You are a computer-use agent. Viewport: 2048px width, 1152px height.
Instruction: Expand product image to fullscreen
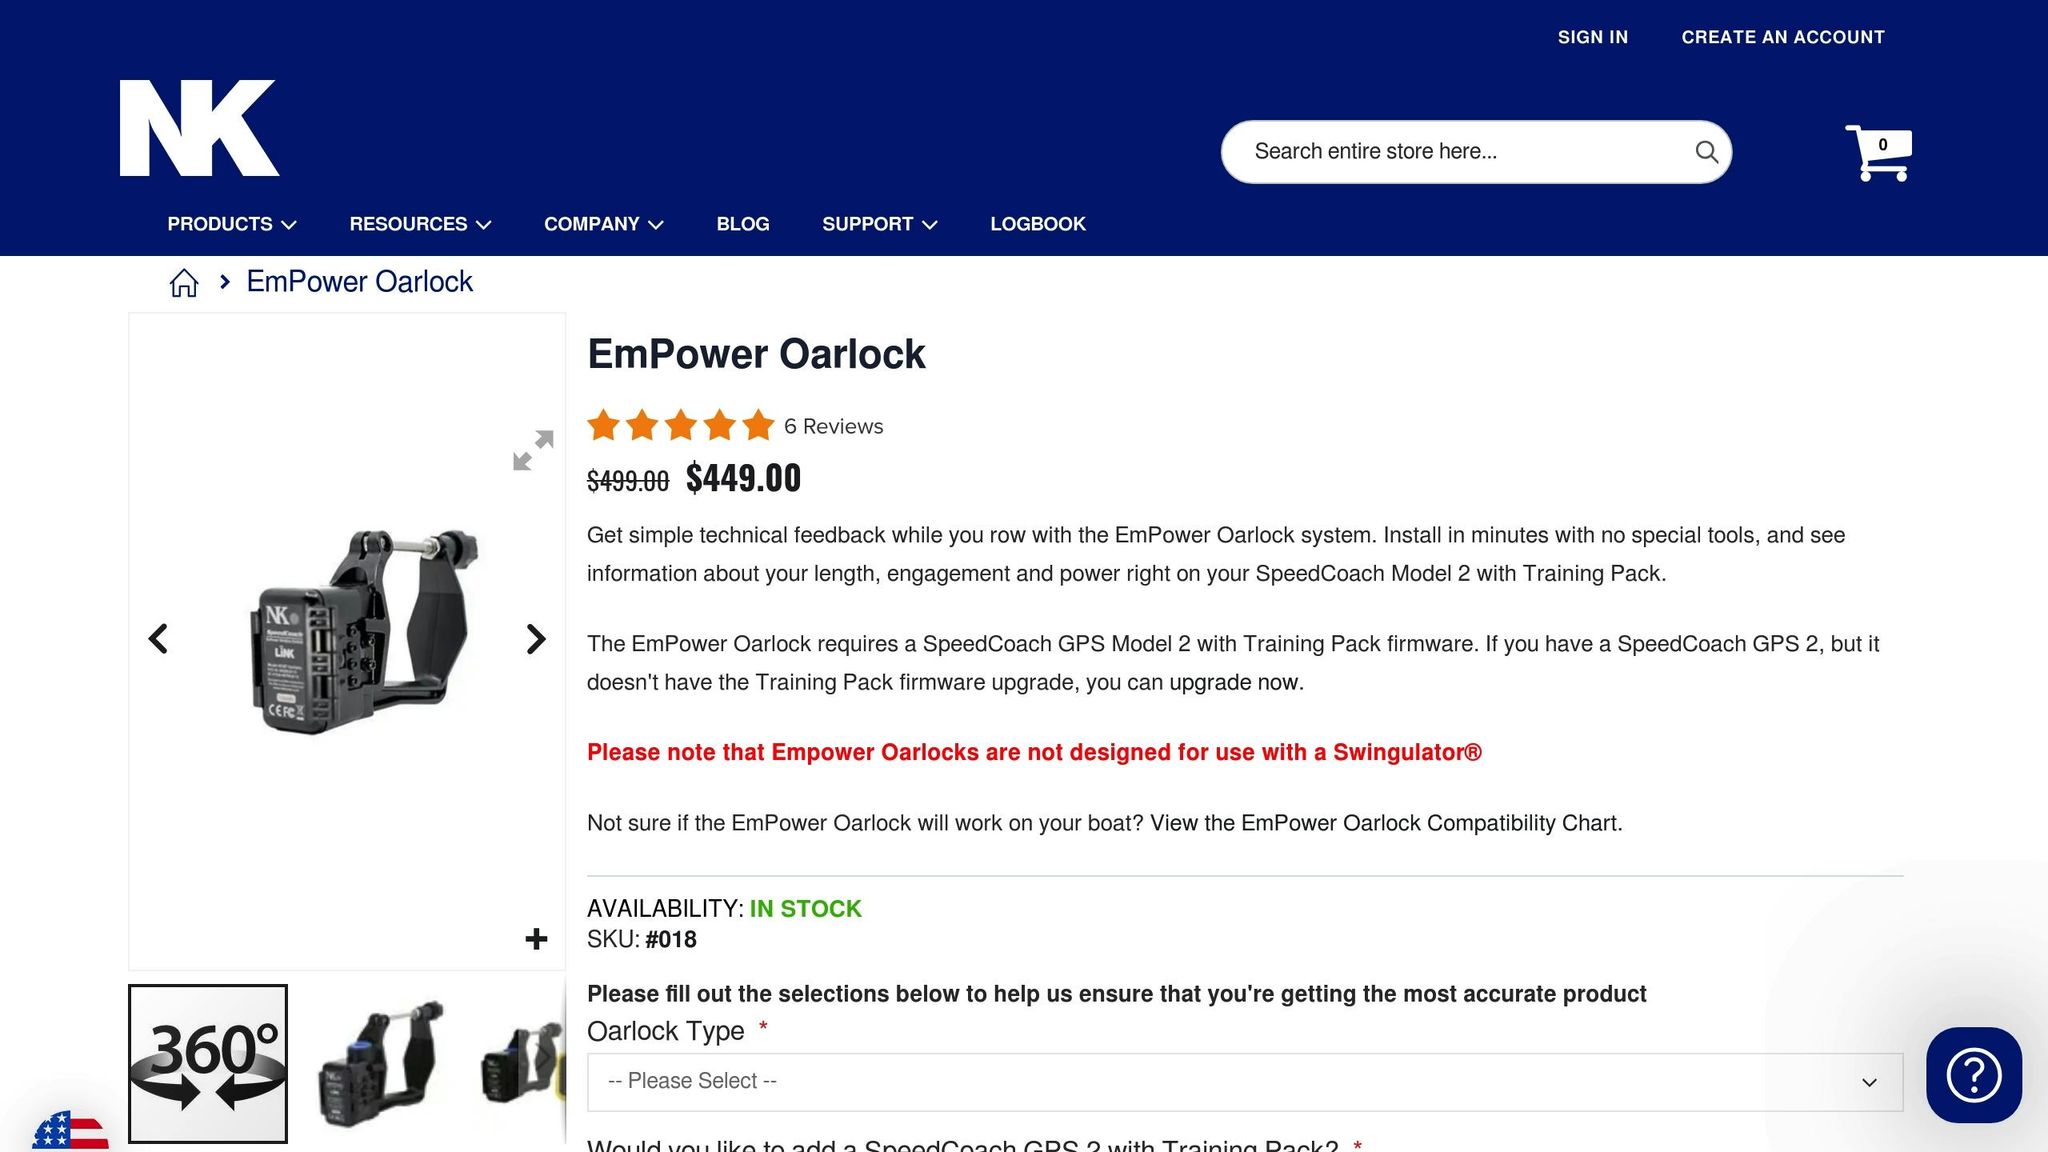(533, 451)
